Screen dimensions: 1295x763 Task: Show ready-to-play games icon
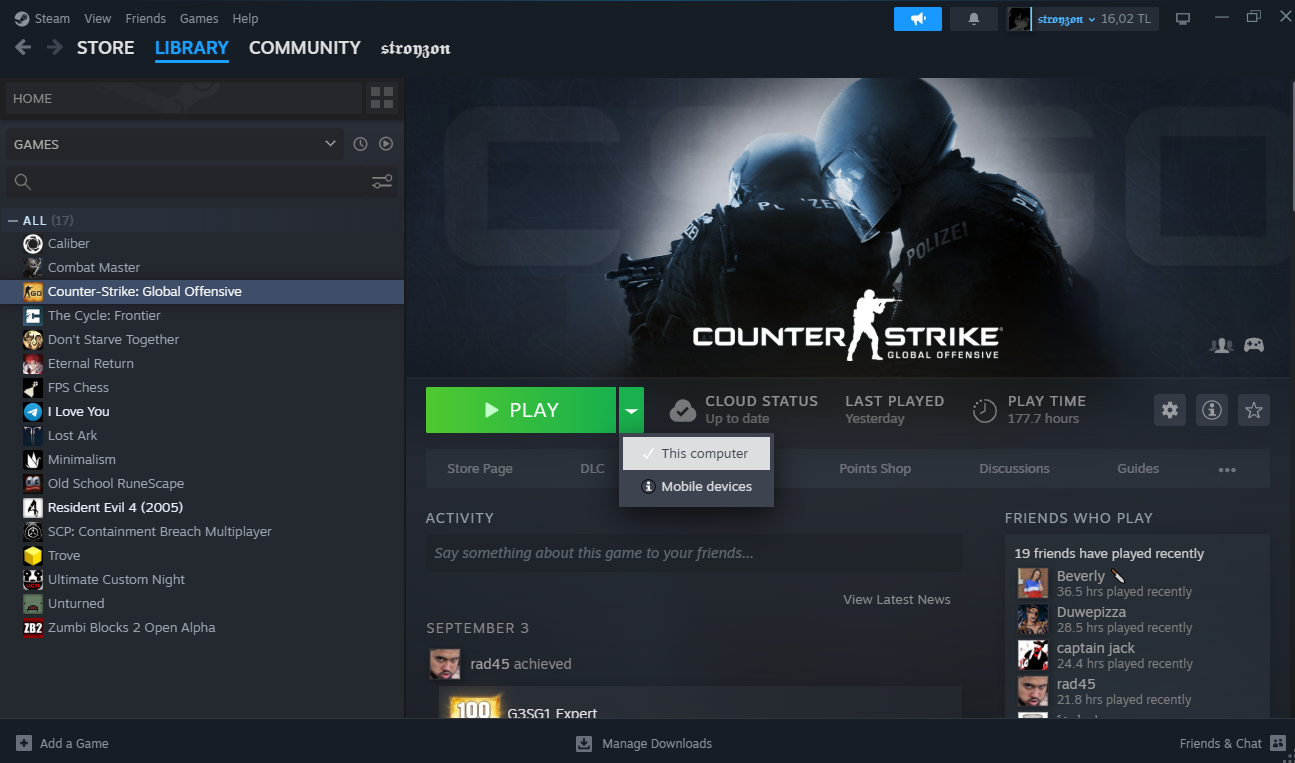pos(386,144)
